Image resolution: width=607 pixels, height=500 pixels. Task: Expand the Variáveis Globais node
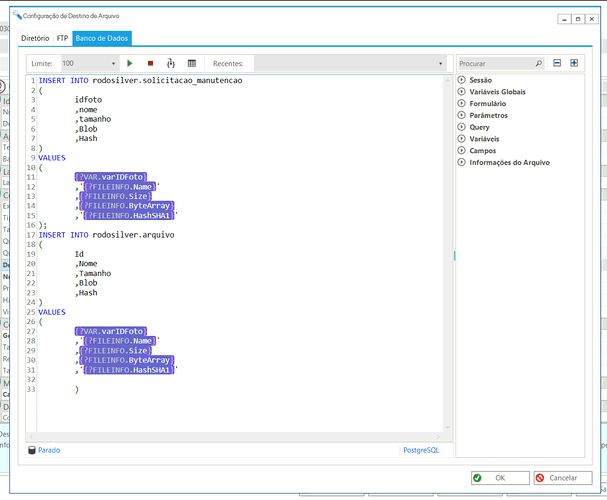pos(461,92)
